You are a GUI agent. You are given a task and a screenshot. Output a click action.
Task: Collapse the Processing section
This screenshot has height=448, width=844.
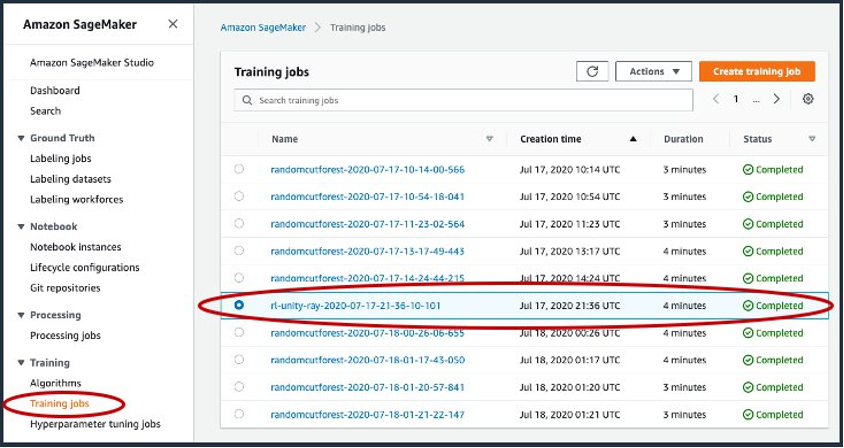click(x=21, y=315)
